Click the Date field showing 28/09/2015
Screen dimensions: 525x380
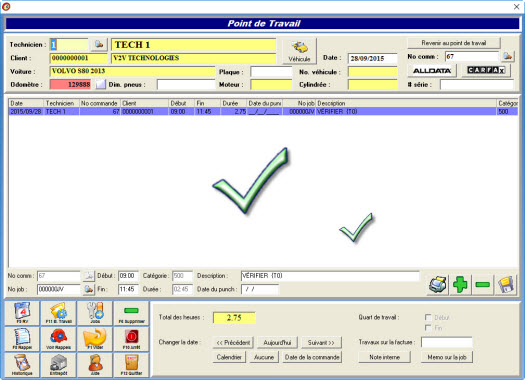click(372, 58)
